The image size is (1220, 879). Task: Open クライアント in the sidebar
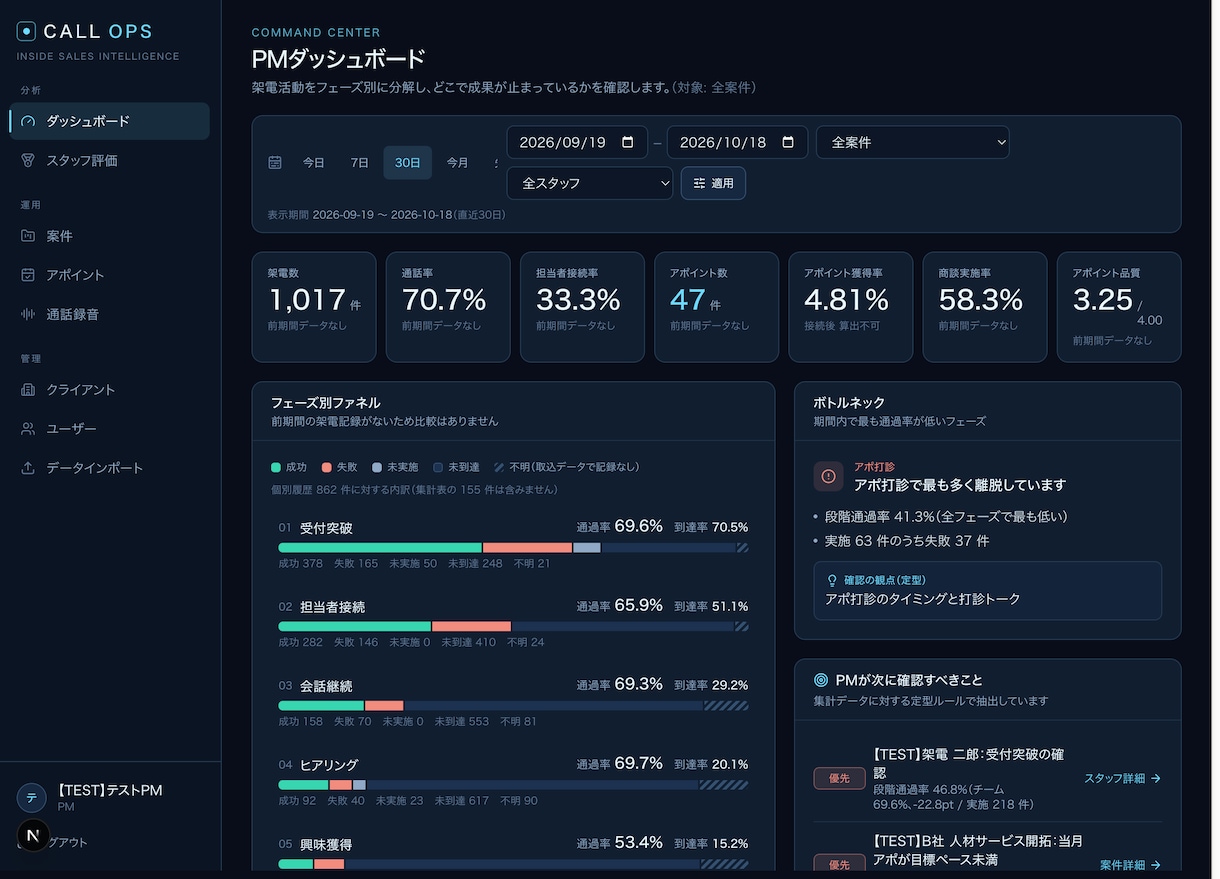(109, 390)
